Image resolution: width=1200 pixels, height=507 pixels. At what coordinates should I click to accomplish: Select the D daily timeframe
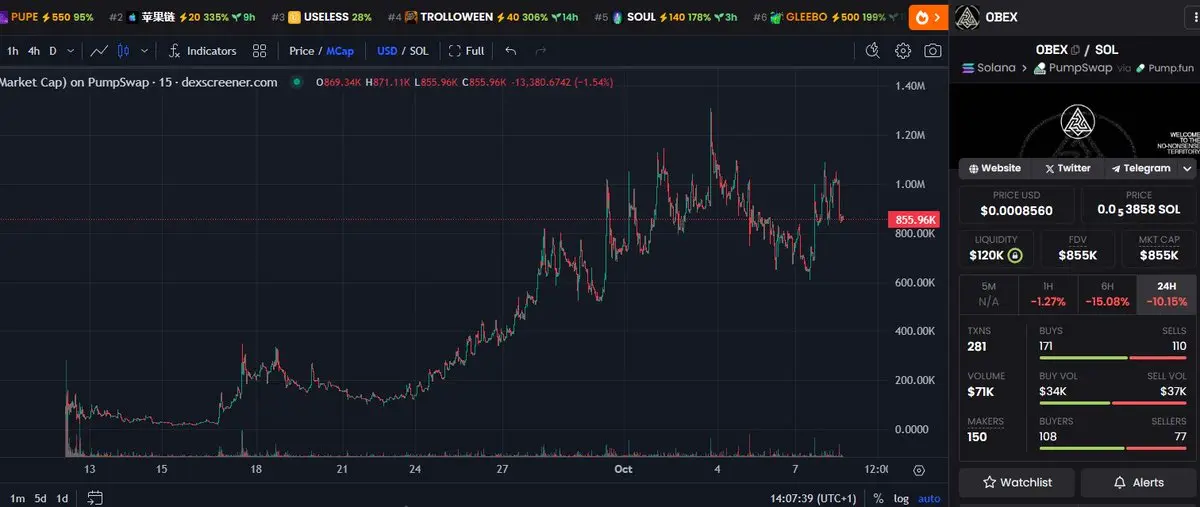(x=53, y=51)
